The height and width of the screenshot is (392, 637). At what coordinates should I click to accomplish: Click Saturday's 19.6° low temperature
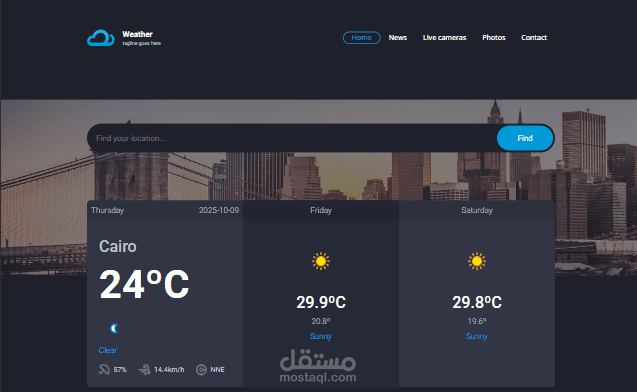tap(477, 321)
